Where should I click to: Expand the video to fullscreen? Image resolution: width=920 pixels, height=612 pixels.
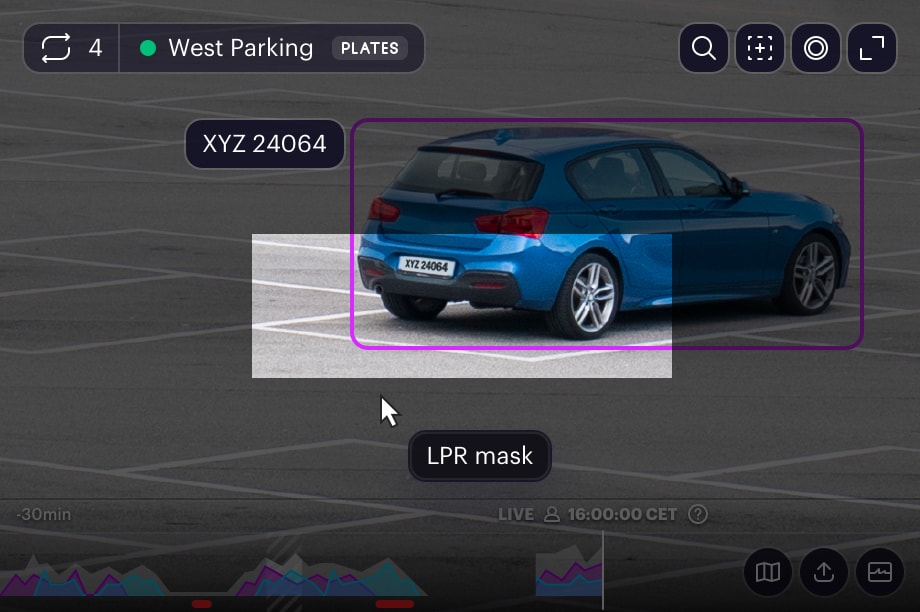[872, 48]
